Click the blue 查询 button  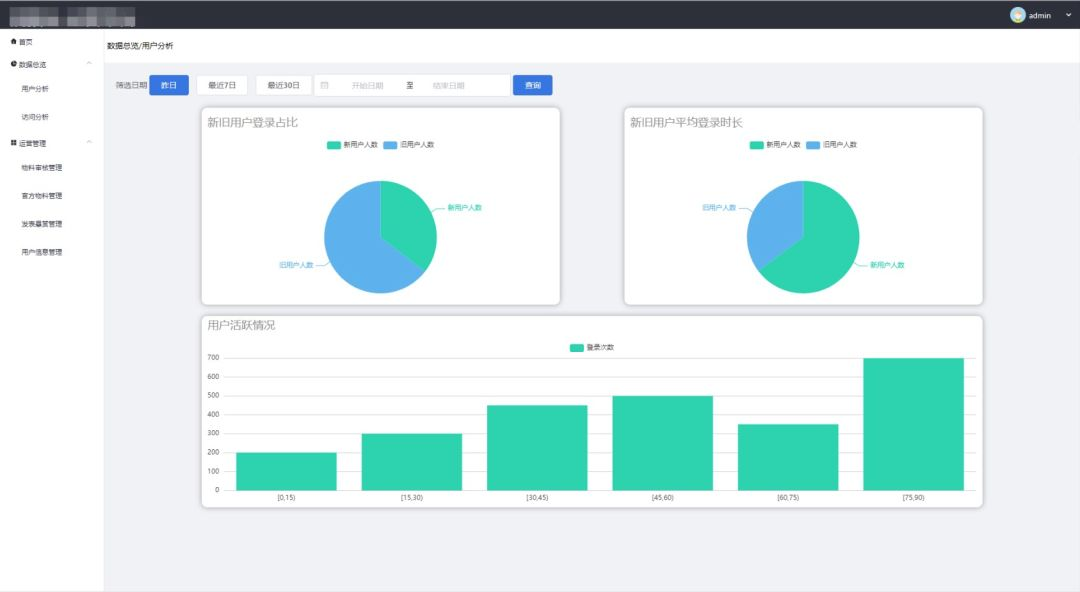(x=532, y=85)
